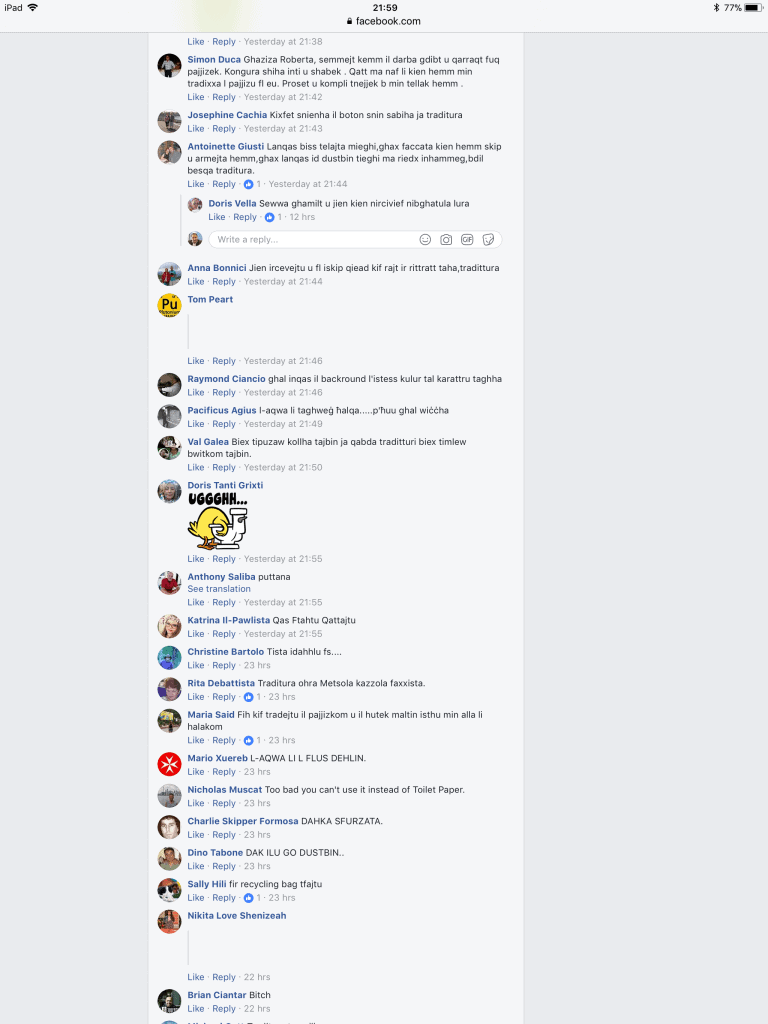
Task: Click the UGGGHH duck sticker image
Action: 218,522
